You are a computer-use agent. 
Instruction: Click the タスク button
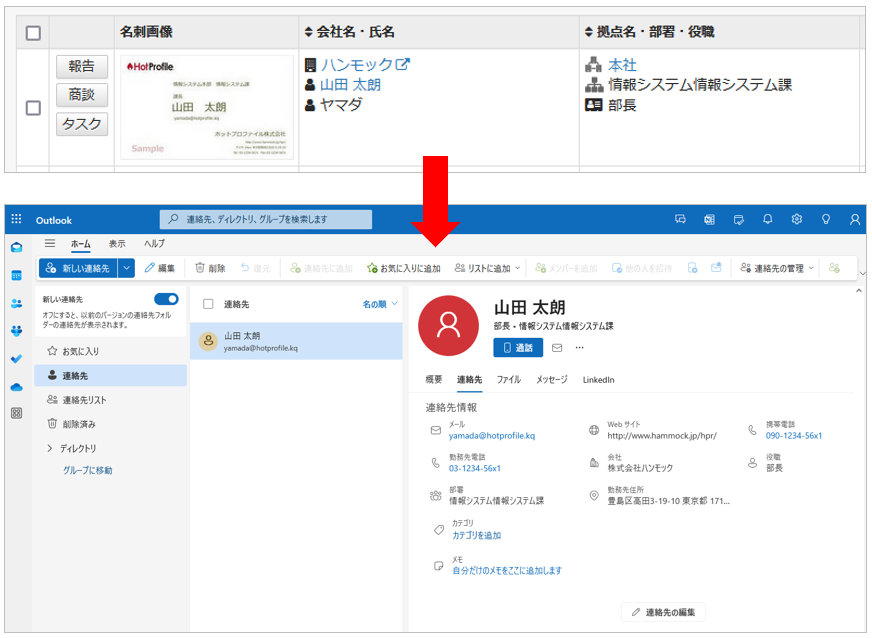pos(82,124)
